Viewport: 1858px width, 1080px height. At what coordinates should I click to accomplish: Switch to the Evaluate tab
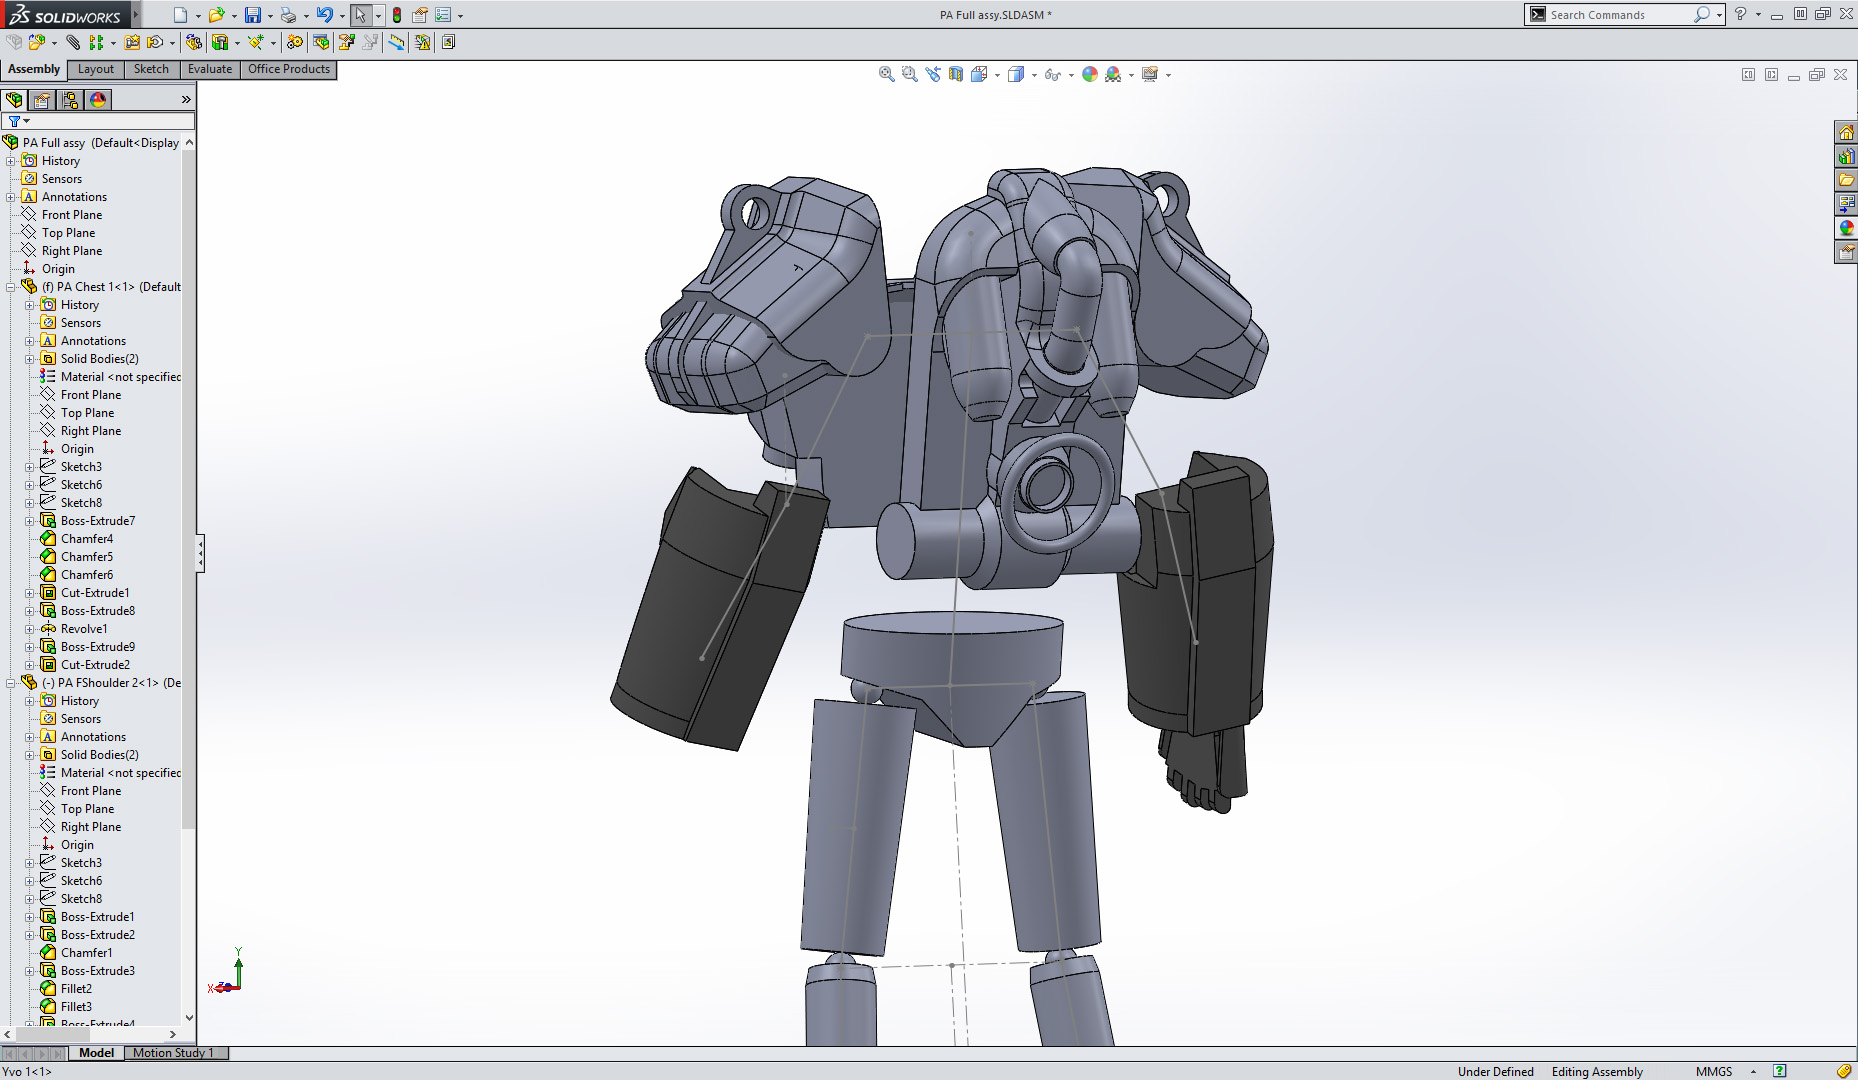pyautogui.click(x=210, y=69)
